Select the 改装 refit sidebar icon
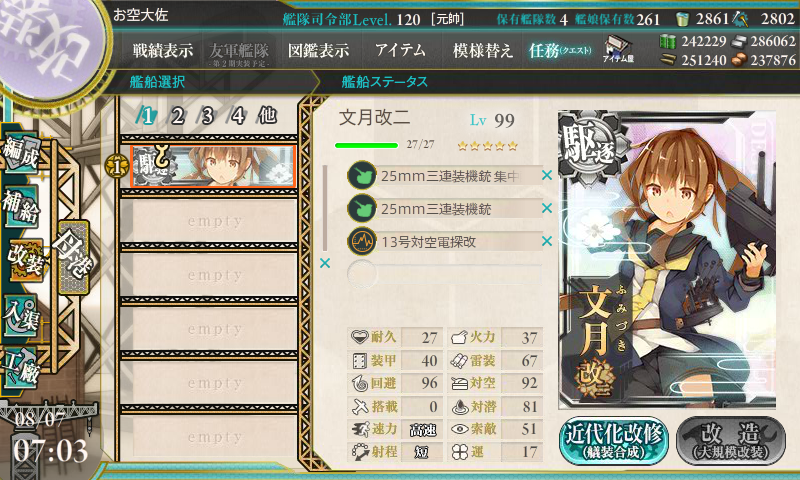The width and height of the screenshot is (800, 480). pos(24,260)
